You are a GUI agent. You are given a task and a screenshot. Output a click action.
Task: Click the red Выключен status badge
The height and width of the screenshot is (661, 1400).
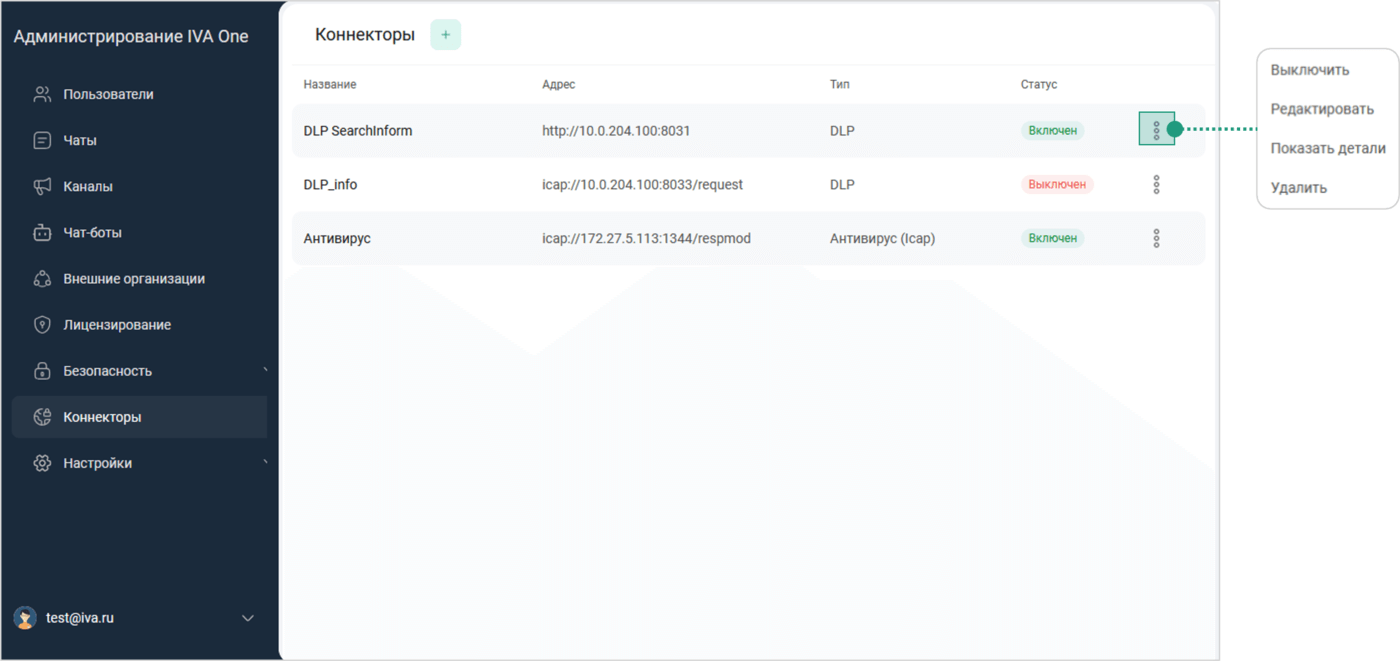[1057, 185]
